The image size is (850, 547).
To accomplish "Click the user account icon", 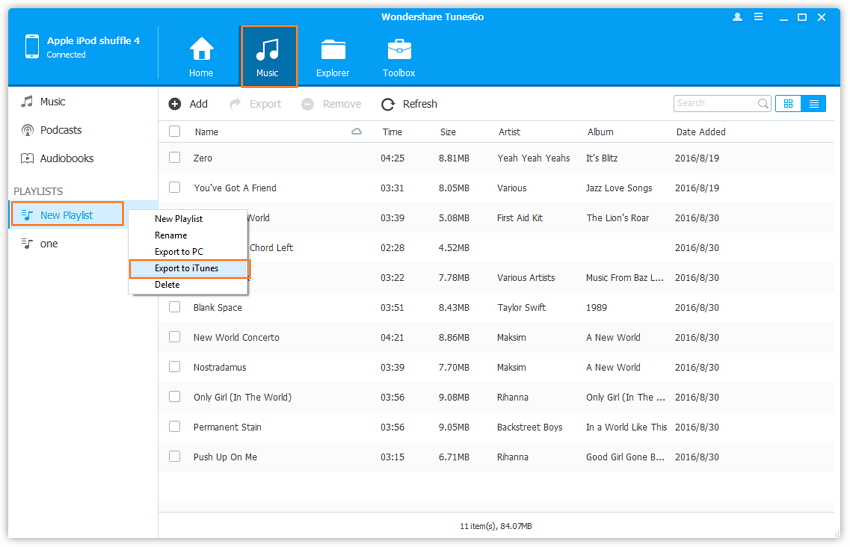I will (738, 17).
